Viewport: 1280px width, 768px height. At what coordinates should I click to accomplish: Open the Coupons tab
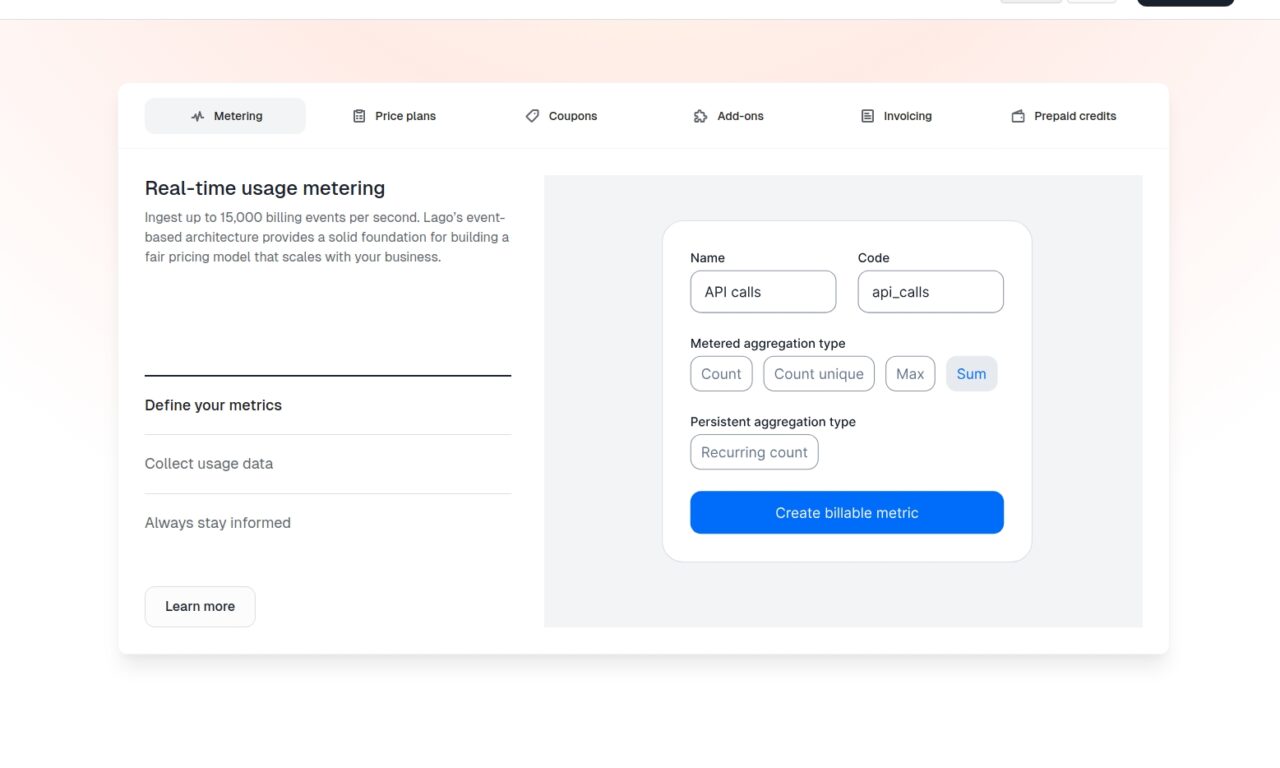[561, 116]
